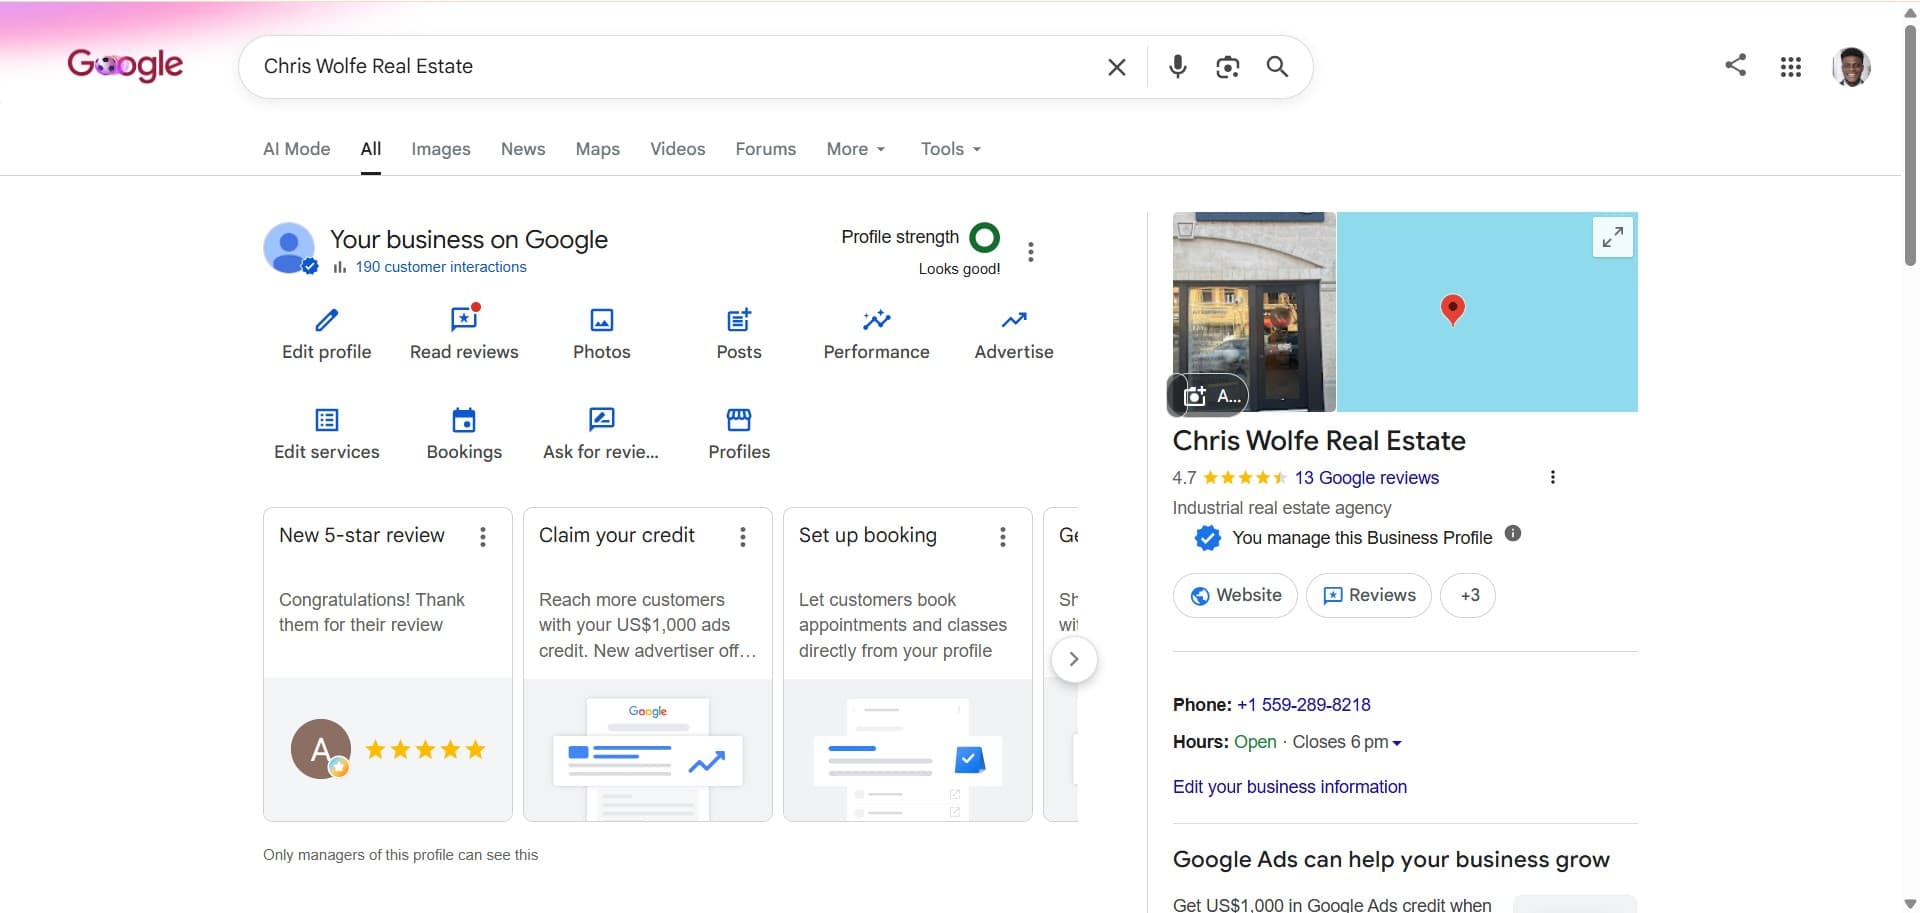Open the Photos shortcut
The image size is (1920, 913).
coord(602,334)
